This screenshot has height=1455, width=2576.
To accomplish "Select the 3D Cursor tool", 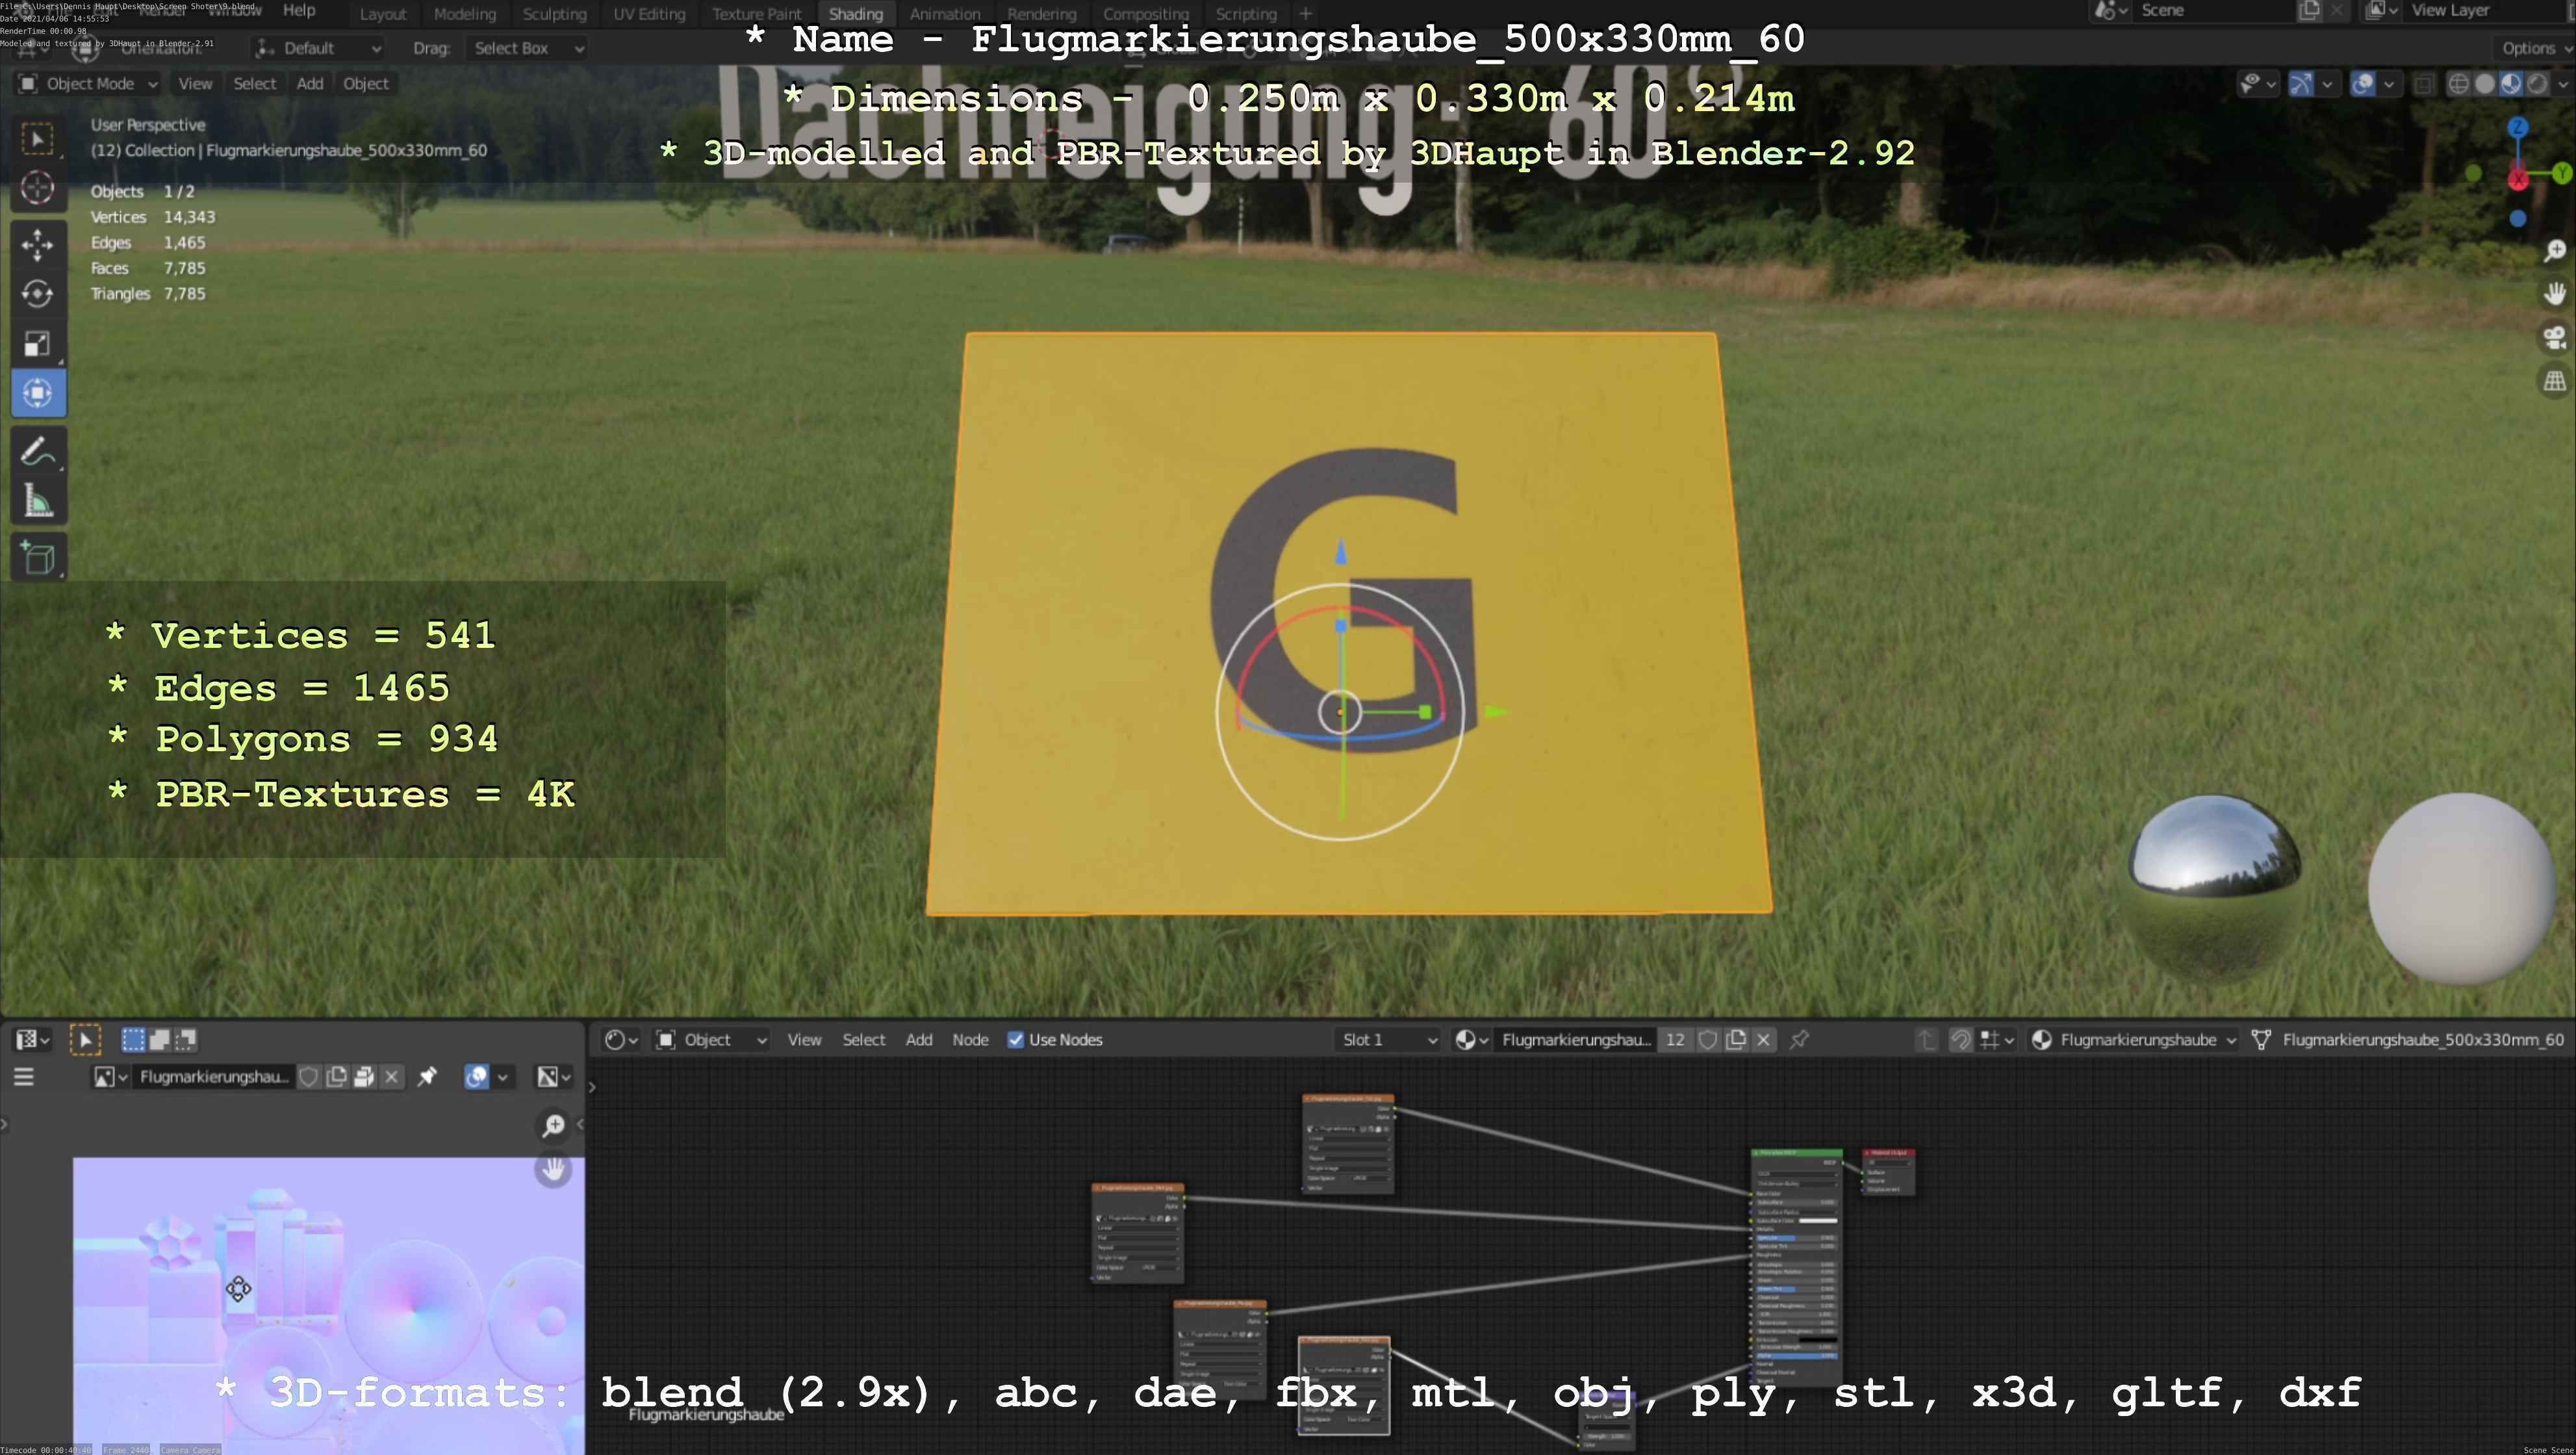I will [x=37, y=188].
